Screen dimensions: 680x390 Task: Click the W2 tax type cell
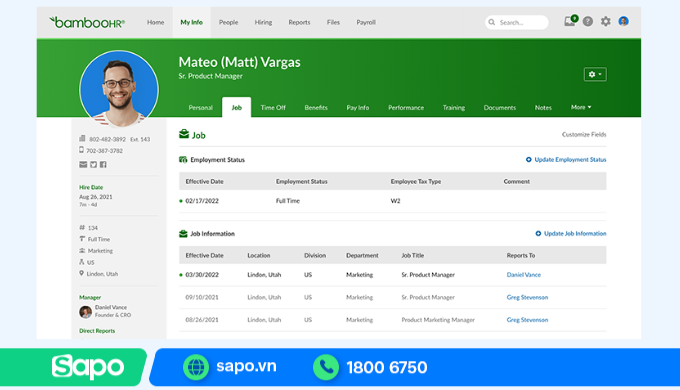point(395,201)
